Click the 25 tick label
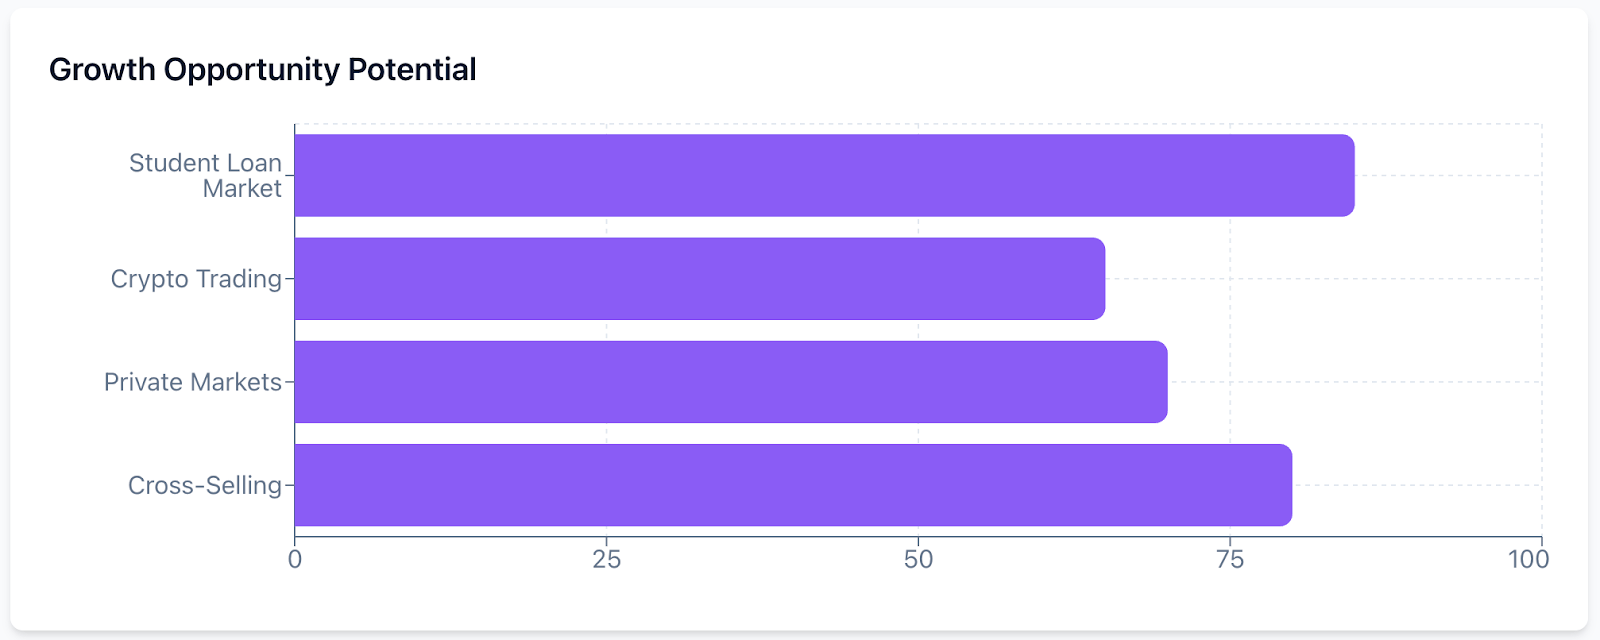Screen dimensions: 1600x640 pyautogui.click(x=607, y=559)
